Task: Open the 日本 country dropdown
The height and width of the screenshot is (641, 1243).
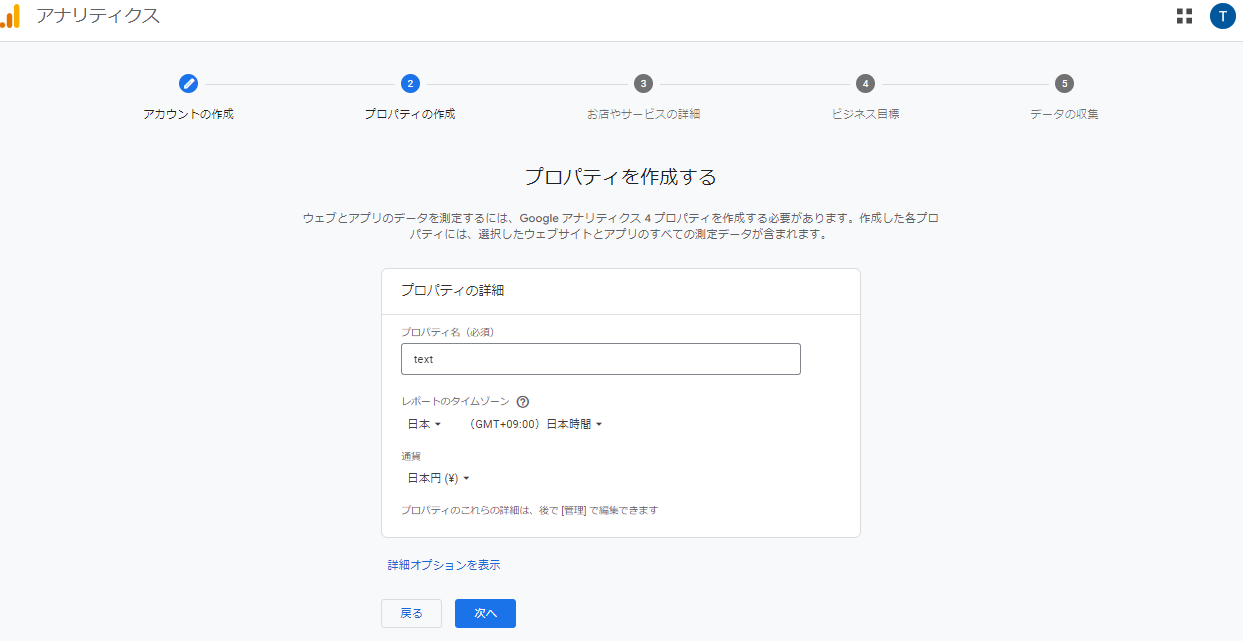Action: click(424, 424)
